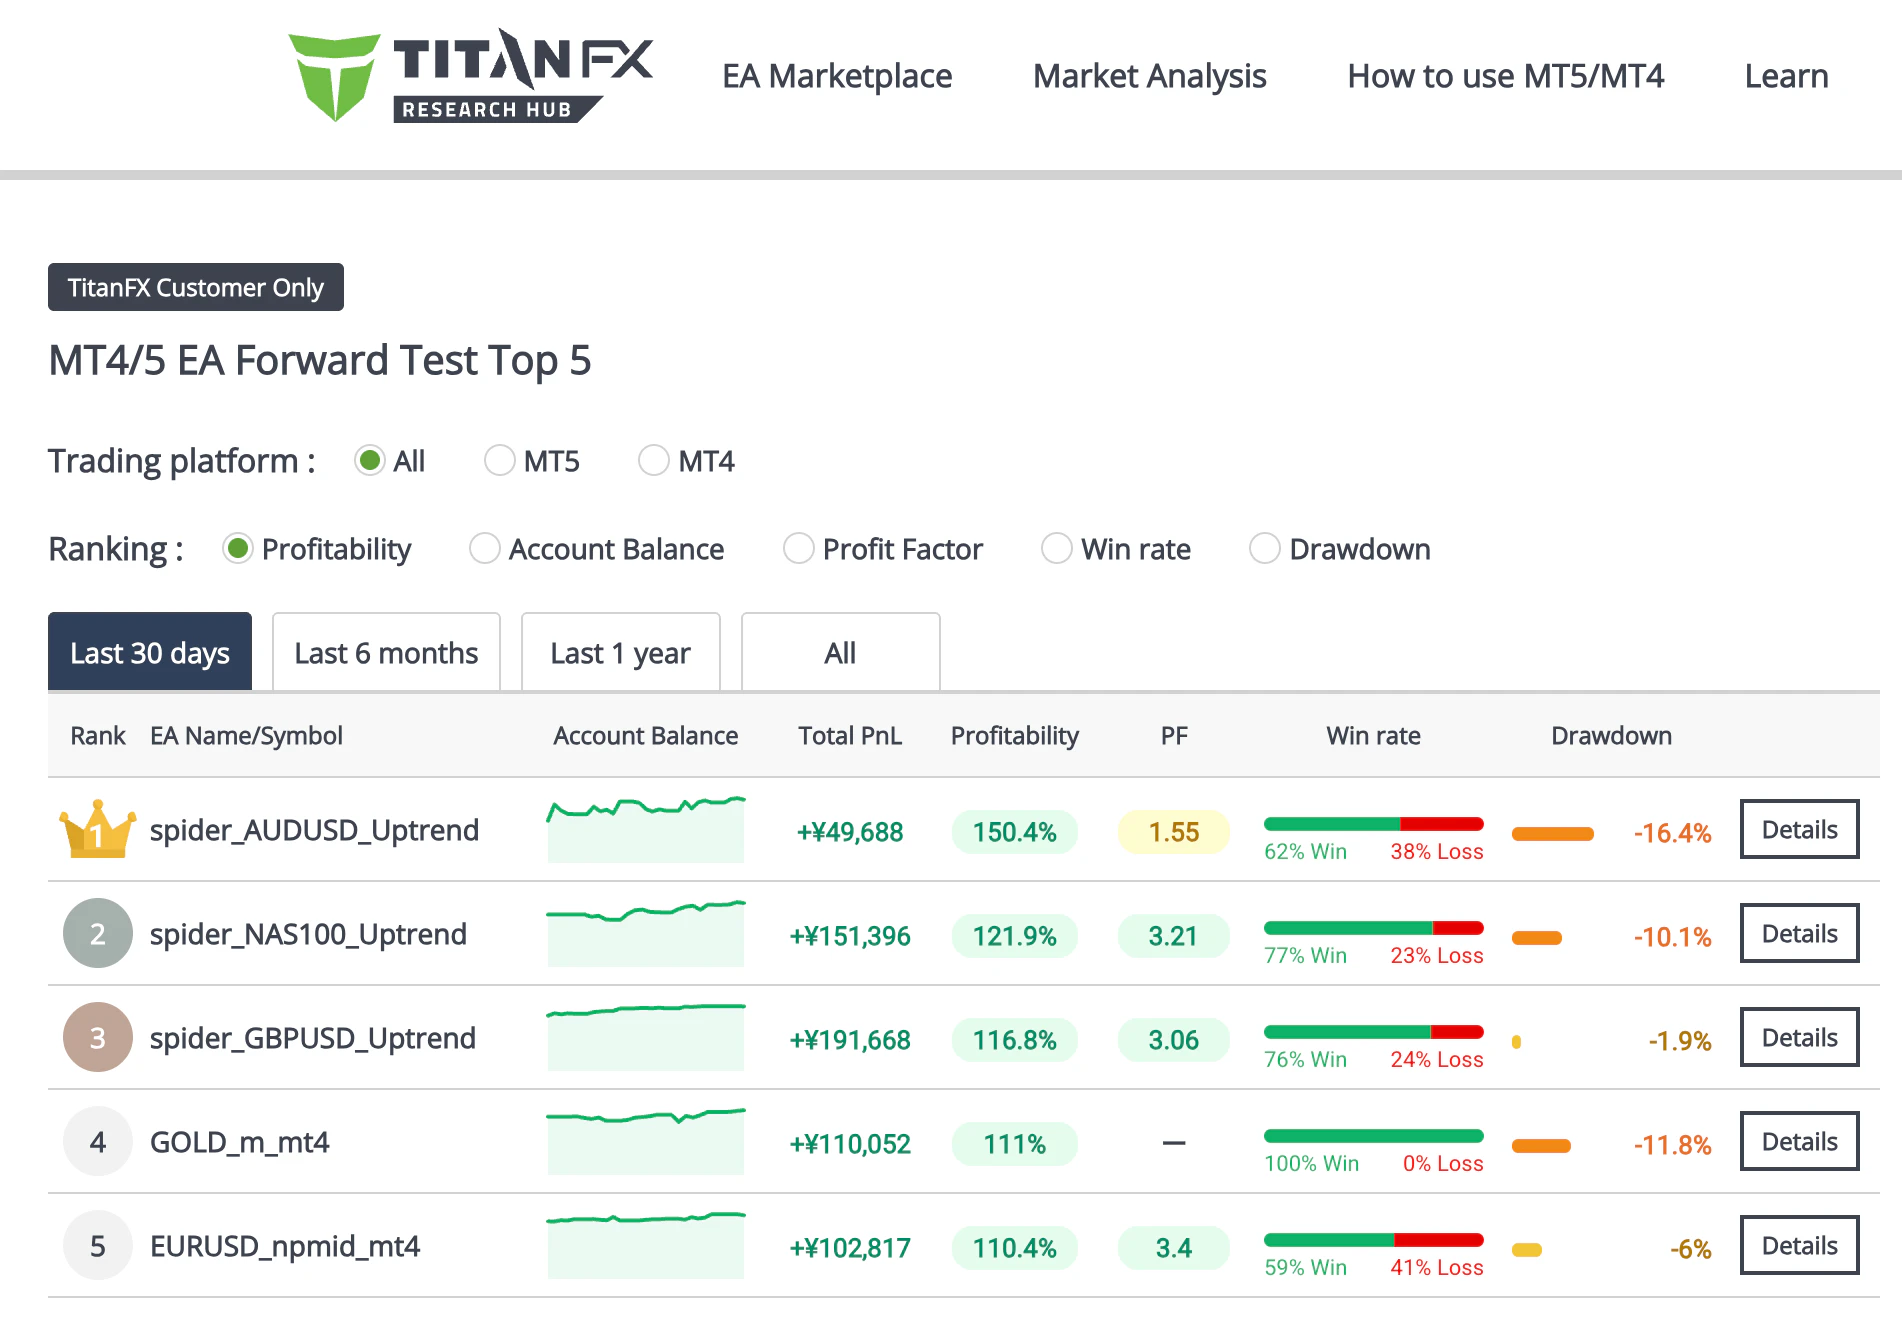Click the silver rank 2 badge
This screenshot has width=1902, height=1320.
point(97,934)
